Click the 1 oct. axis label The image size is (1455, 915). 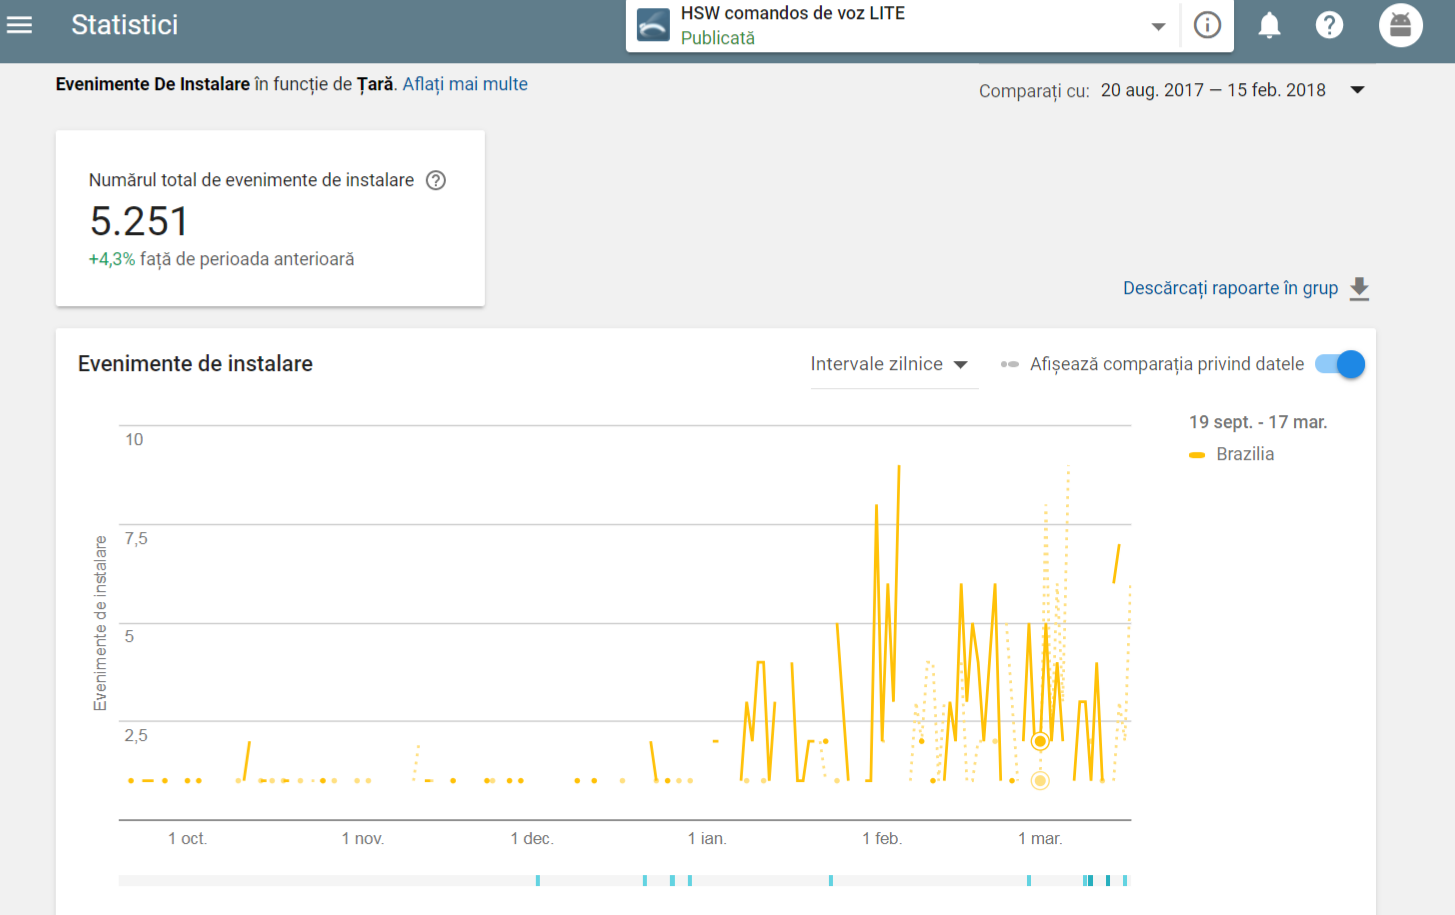[x=187, y=838]
